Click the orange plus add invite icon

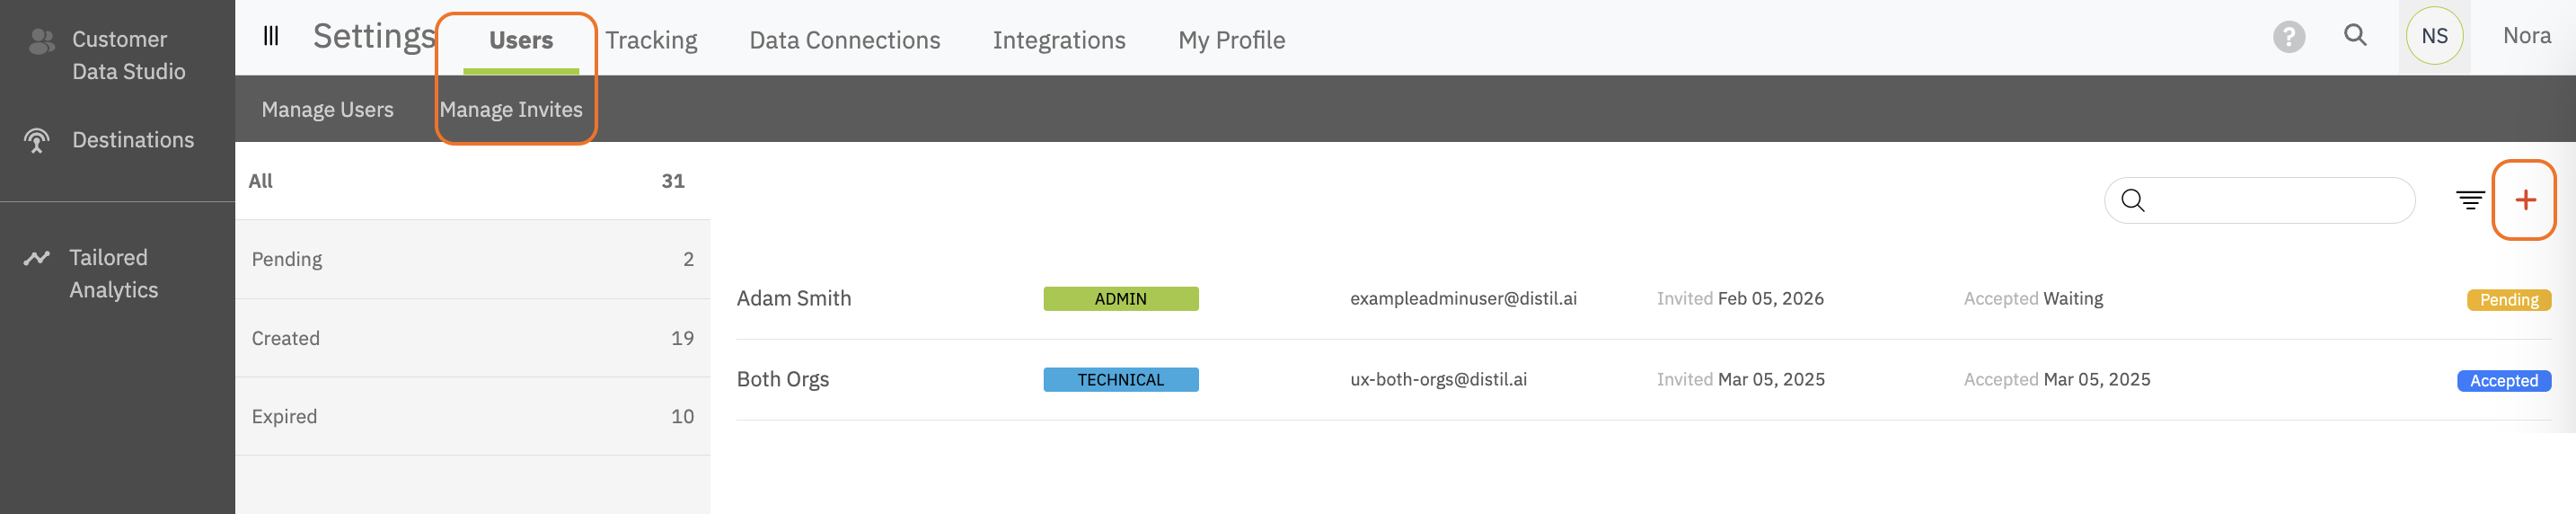pos(2525,200)
